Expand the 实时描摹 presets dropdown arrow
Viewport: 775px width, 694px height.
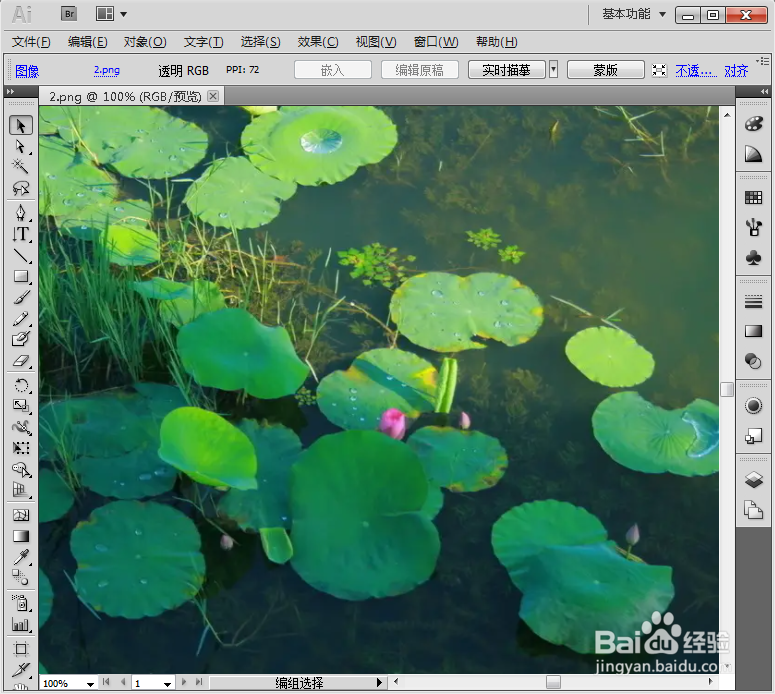pos(554,70)
